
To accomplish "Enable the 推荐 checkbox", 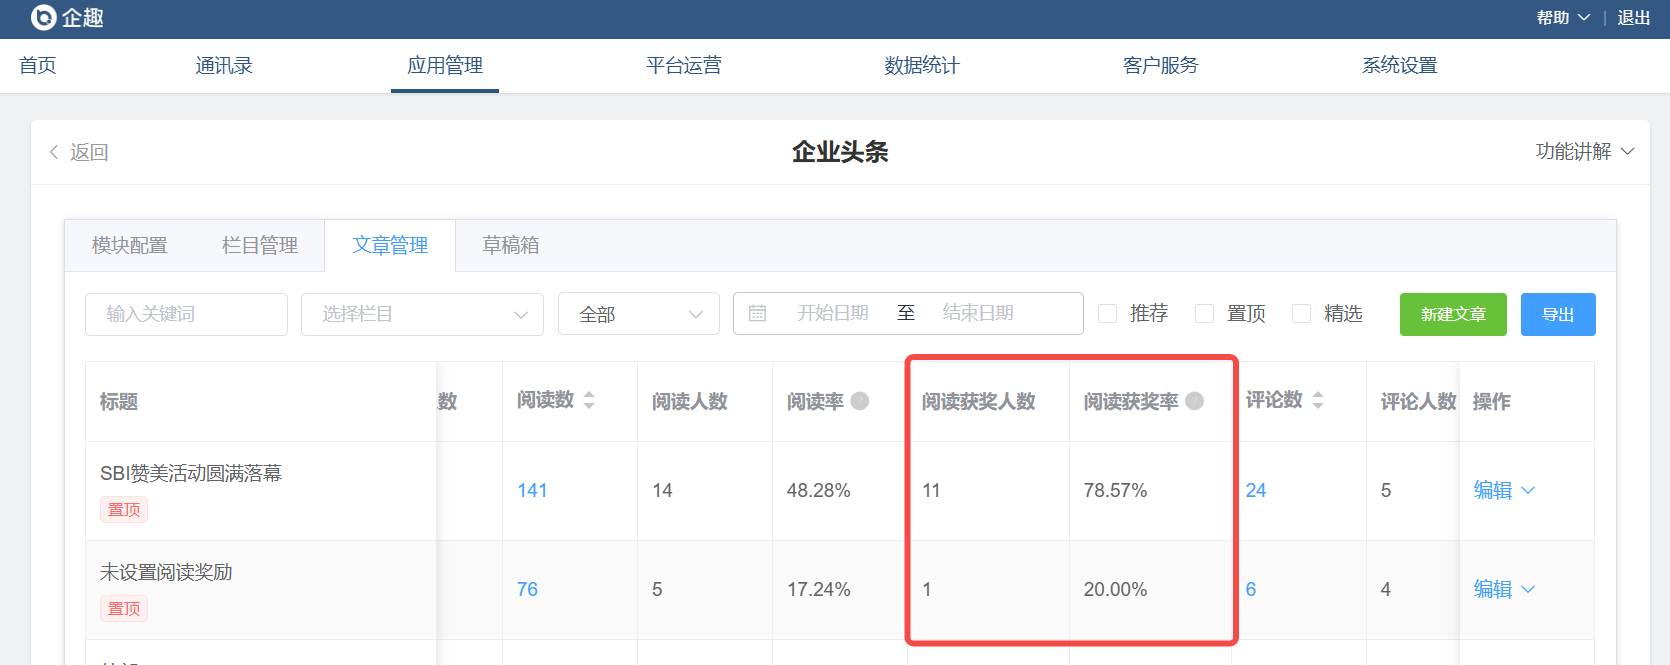I will [x=1107, y=314].
